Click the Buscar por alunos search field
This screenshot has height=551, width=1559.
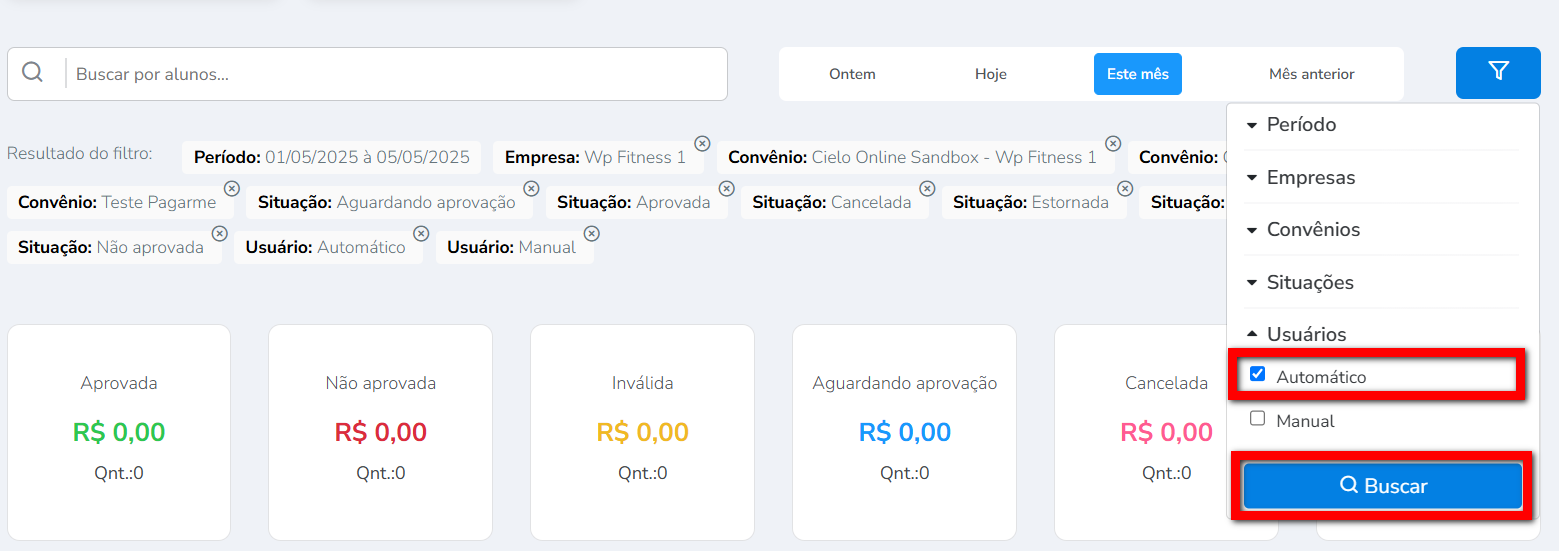(x=396, y=74)
